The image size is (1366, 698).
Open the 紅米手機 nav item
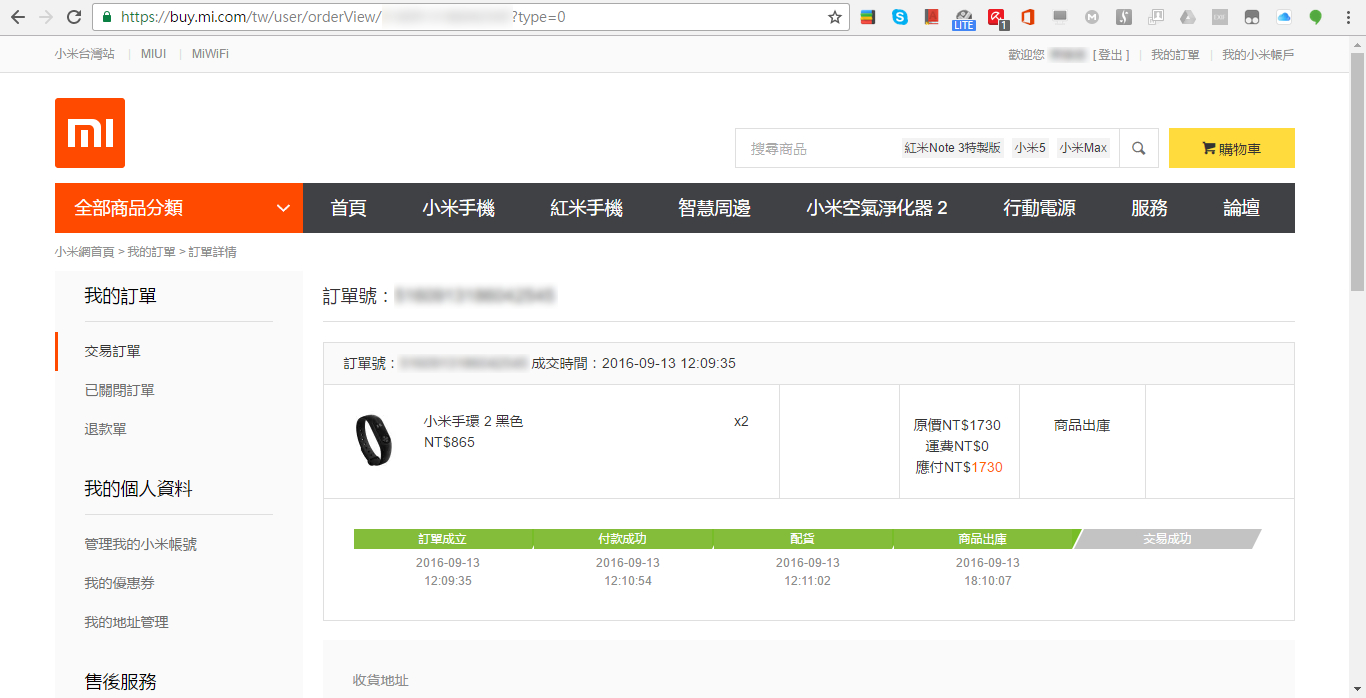pyautogui.click(x=587, y=208)
